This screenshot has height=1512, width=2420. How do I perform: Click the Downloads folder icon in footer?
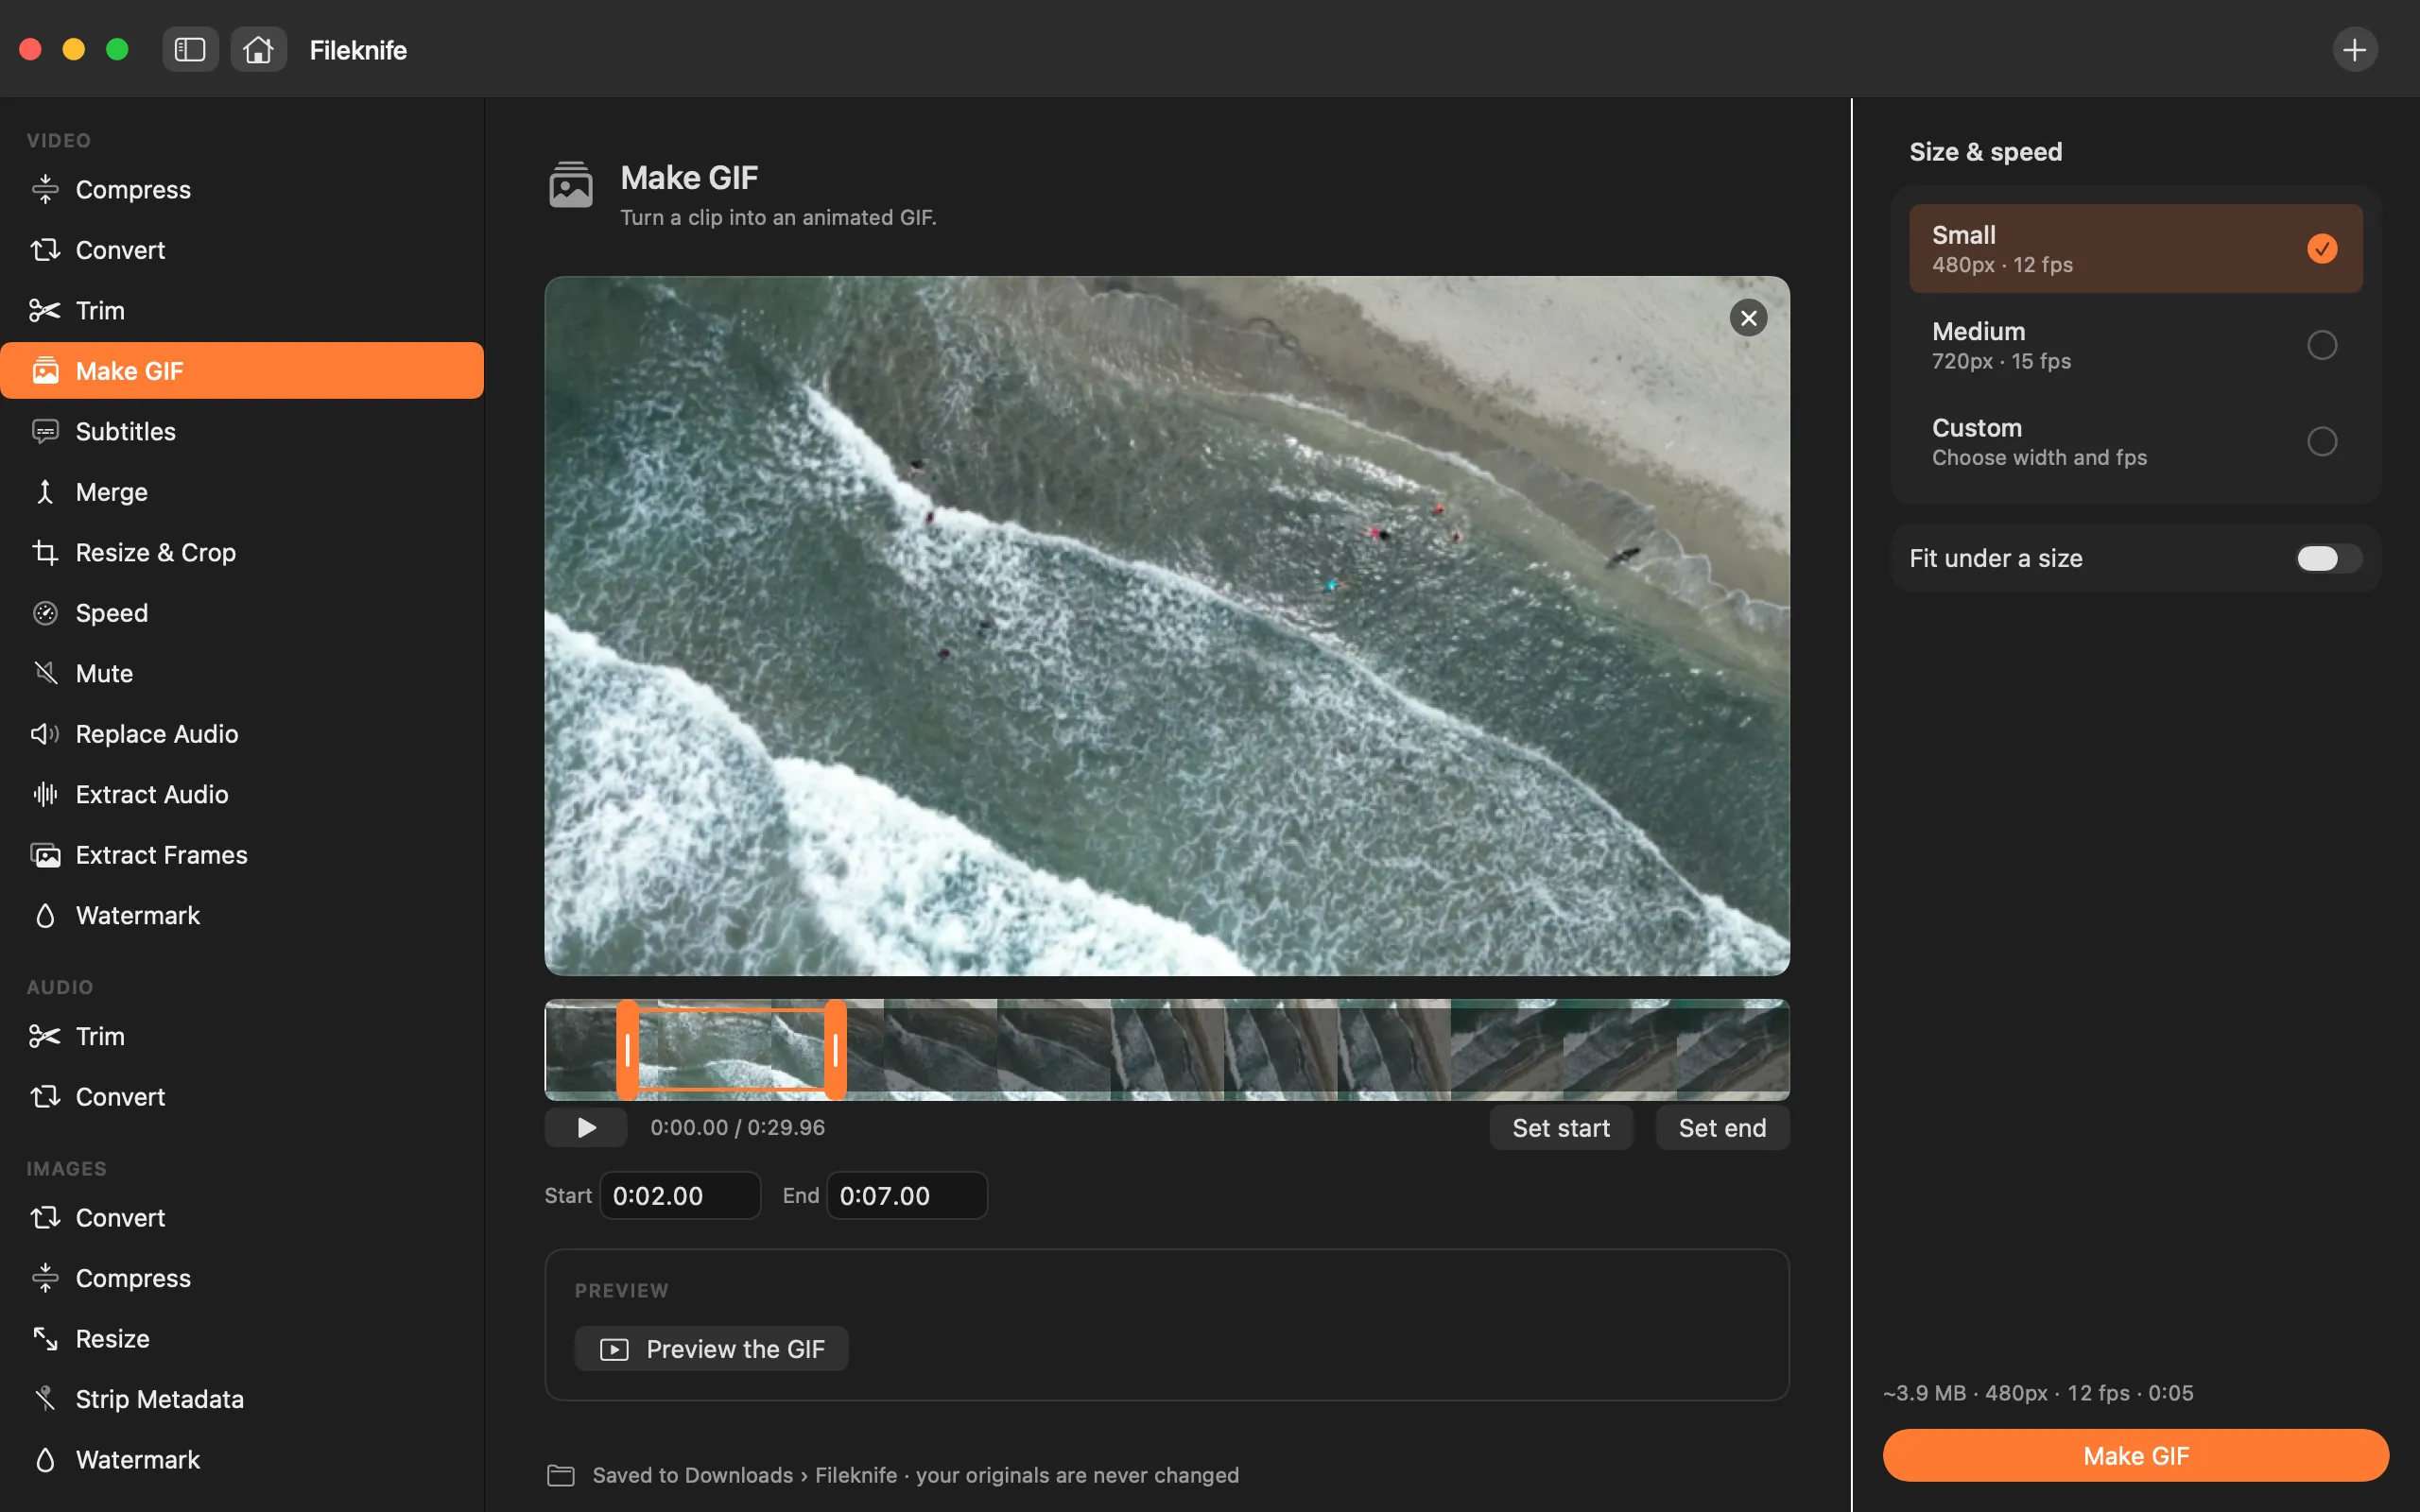[561, 1475]
